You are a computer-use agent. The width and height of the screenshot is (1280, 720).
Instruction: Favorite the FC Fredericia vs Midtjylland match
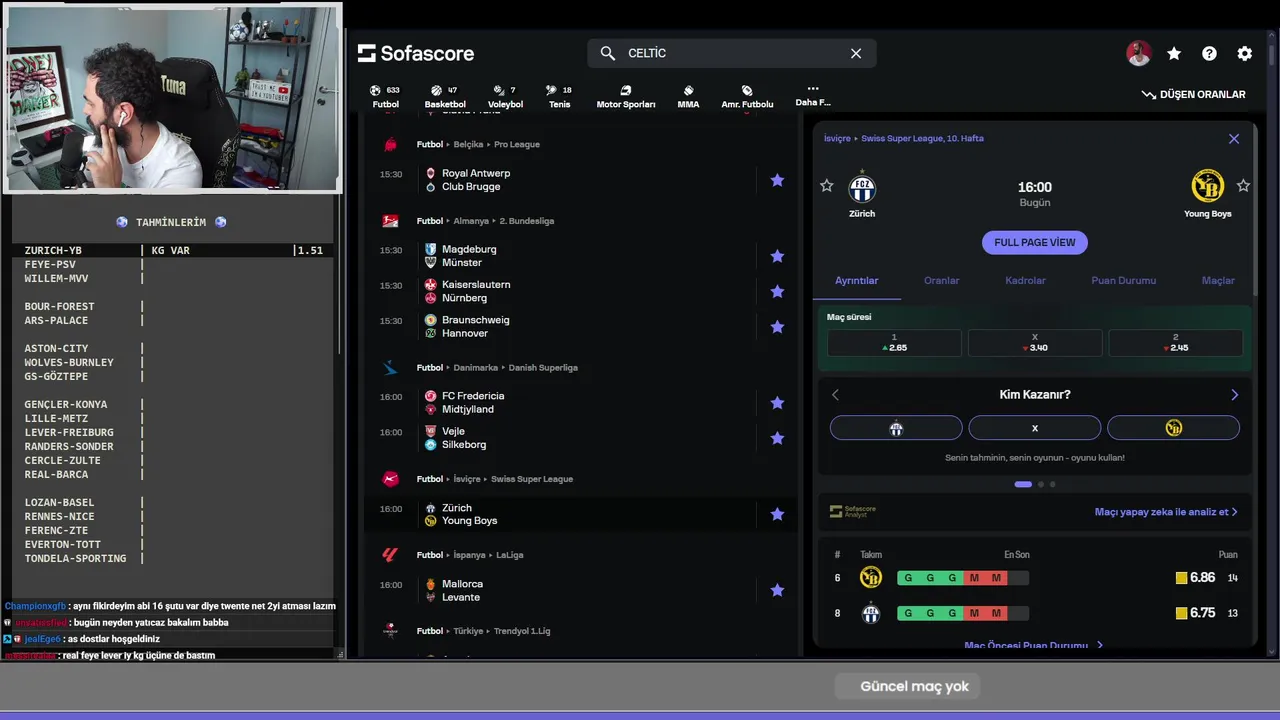(x=777, y=402)
